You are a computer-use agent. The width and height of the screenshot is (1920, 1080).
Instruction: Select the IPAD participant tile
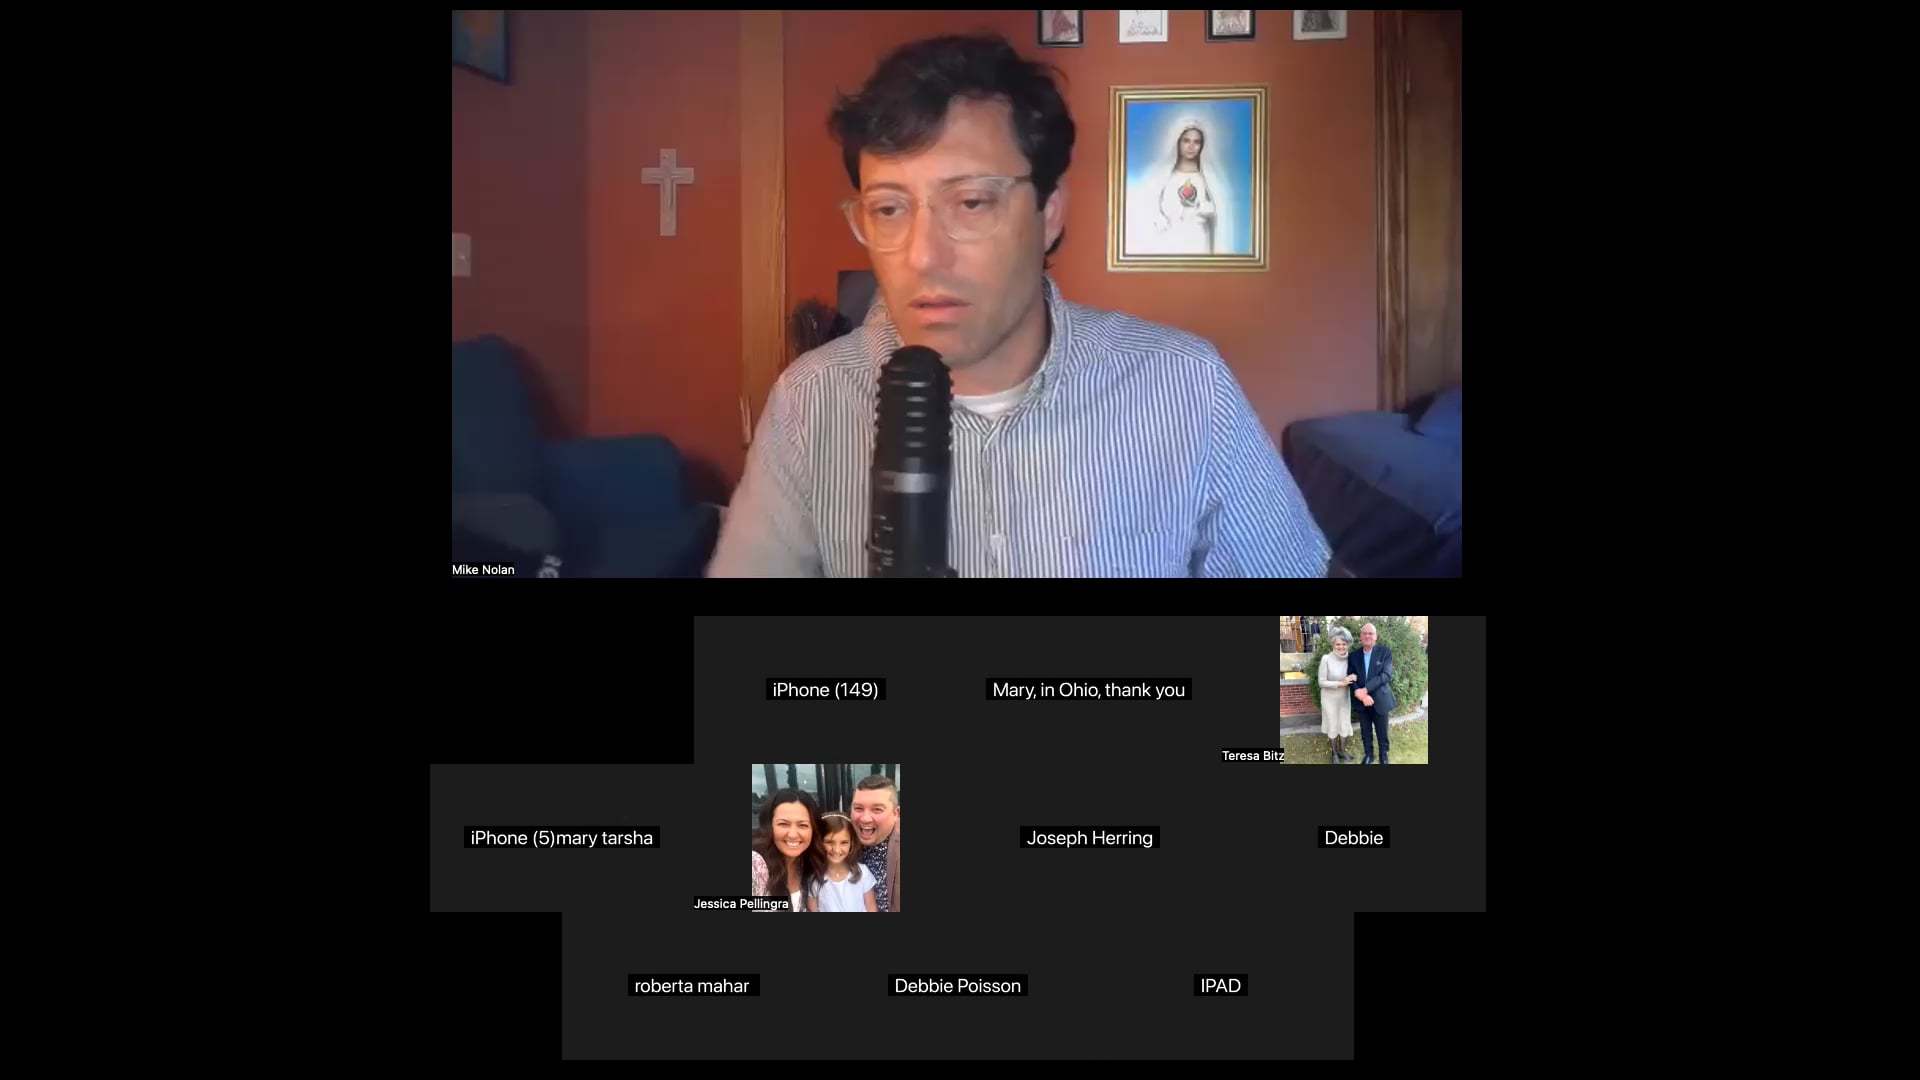tap(1220, 986)
